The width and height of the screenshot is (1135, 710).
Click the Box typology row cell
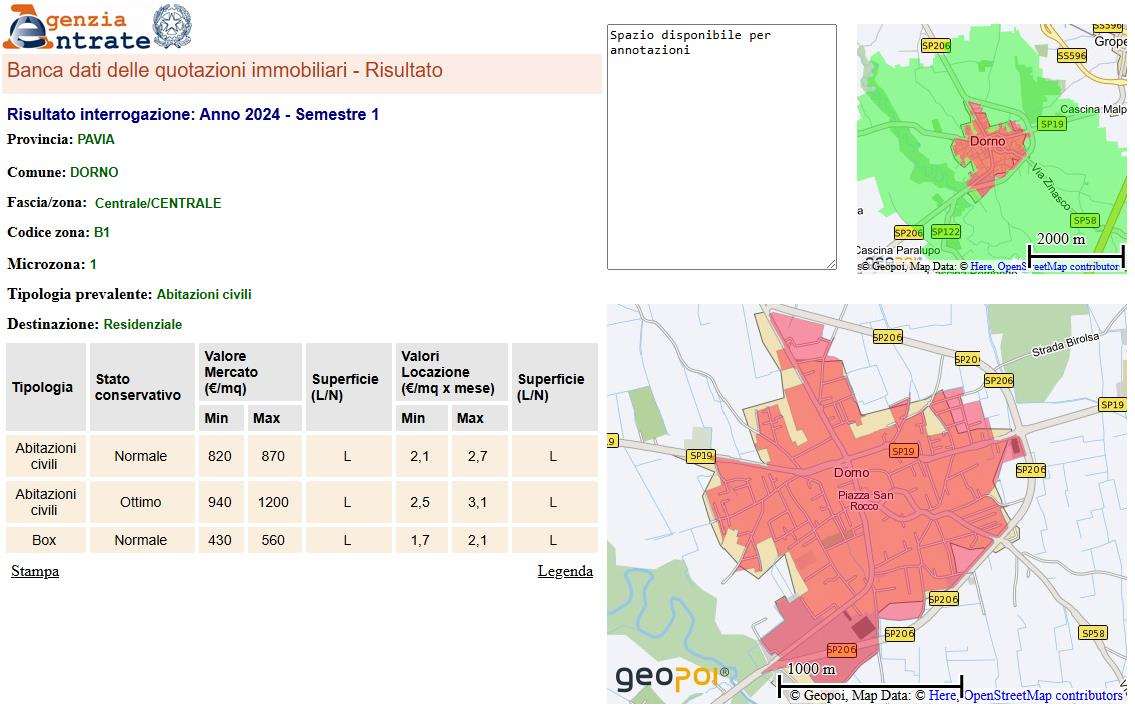coord(45,540)
